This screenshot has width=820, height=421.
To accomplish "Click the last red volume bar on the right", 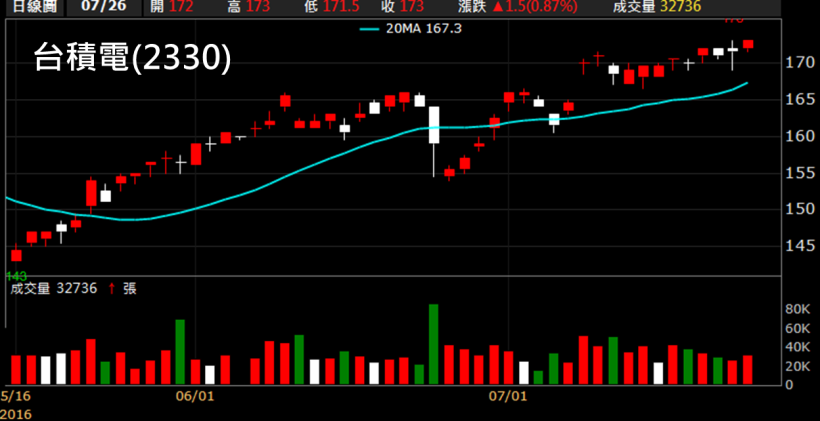I will [x=747, y=370].
